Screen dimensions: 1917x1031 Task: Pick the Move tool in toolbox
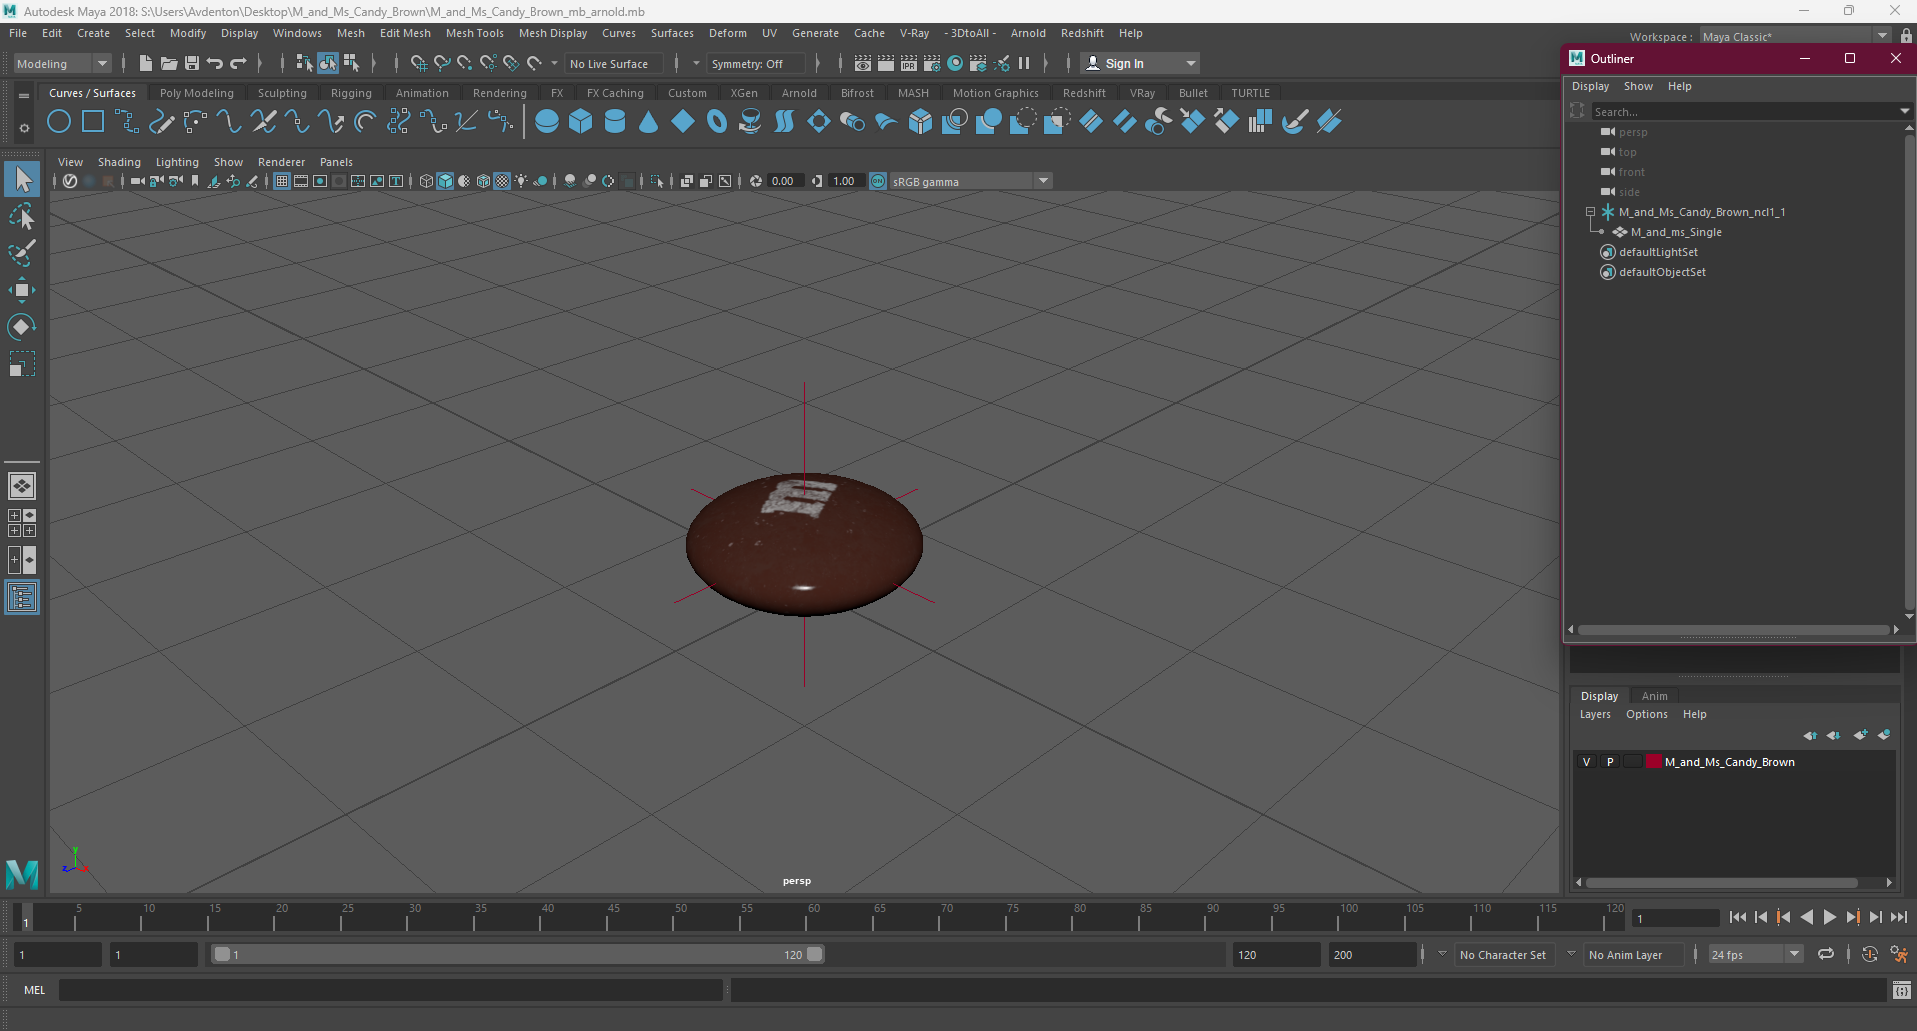coord(22,290)
